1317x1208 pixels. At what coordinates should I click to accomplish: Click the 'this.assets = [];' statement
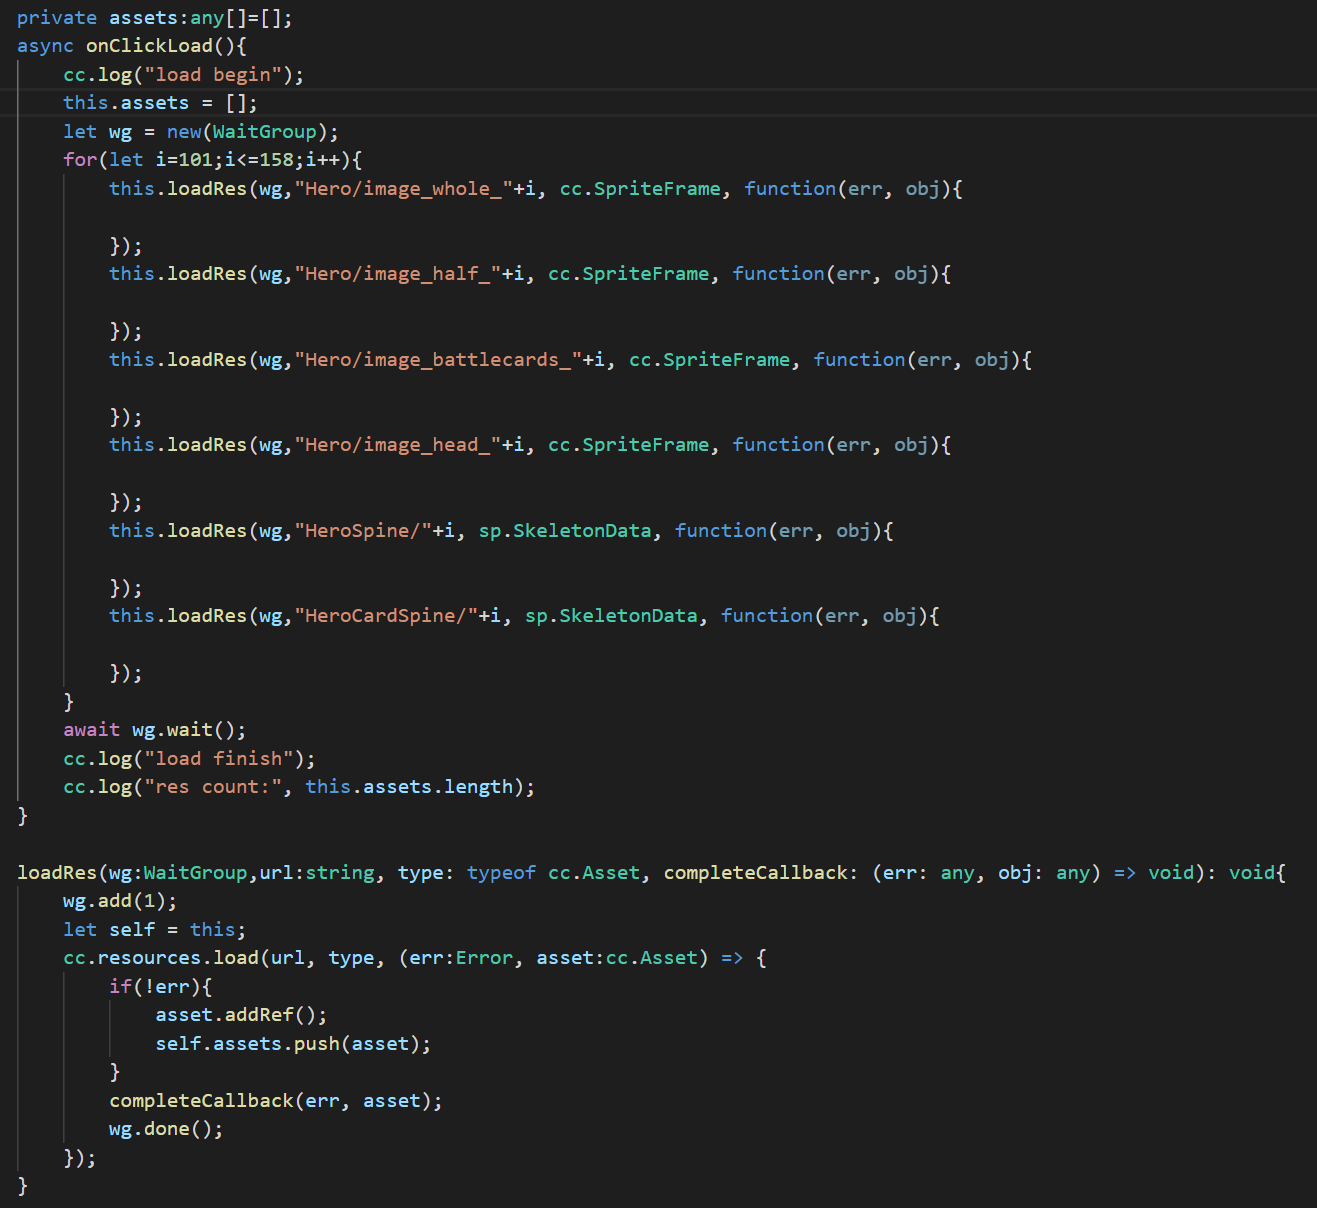(x=160, y=103)
